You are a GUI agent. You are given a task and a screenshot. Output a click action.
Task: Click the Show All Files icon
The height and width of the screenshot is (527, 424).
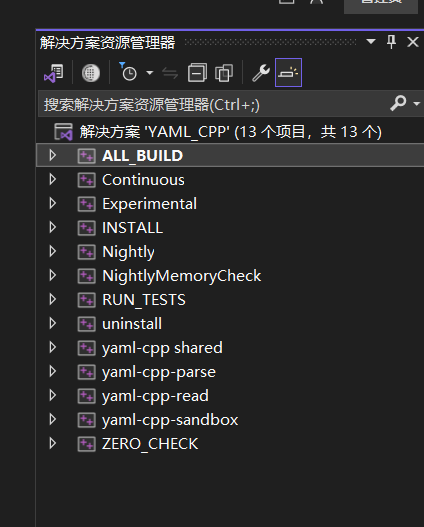[x=224, y=73]
